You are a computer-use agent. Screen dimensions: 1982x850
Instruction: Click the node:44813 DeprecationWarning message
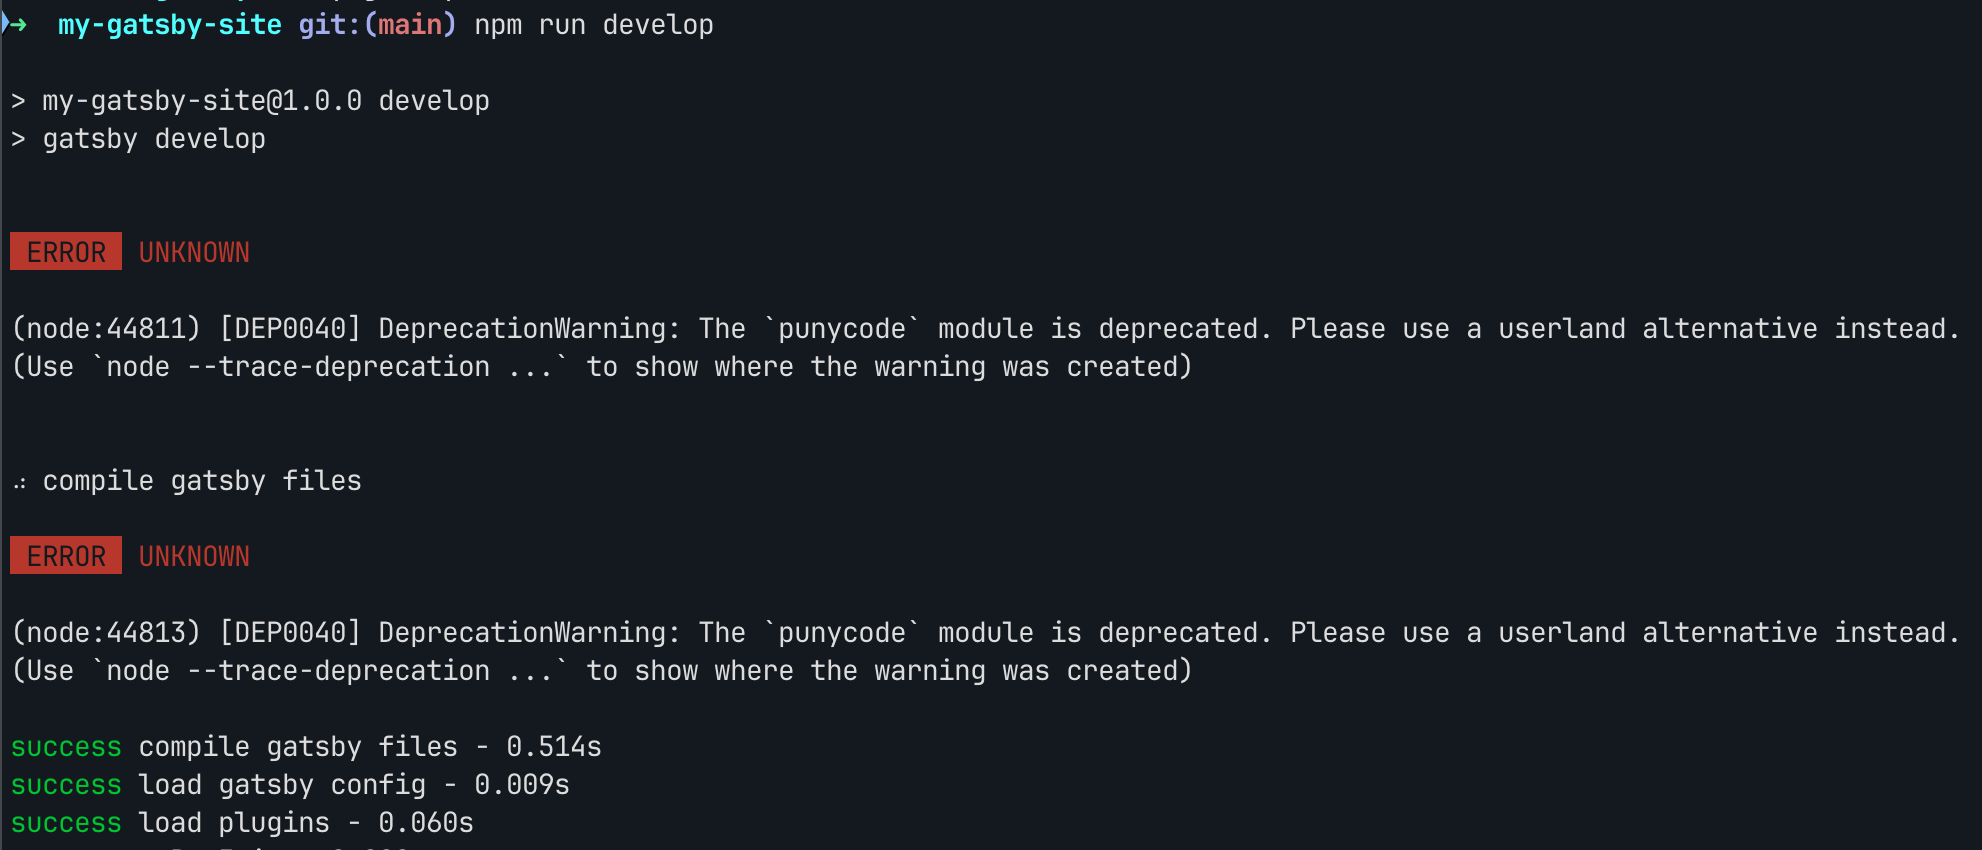click(986, 632)
